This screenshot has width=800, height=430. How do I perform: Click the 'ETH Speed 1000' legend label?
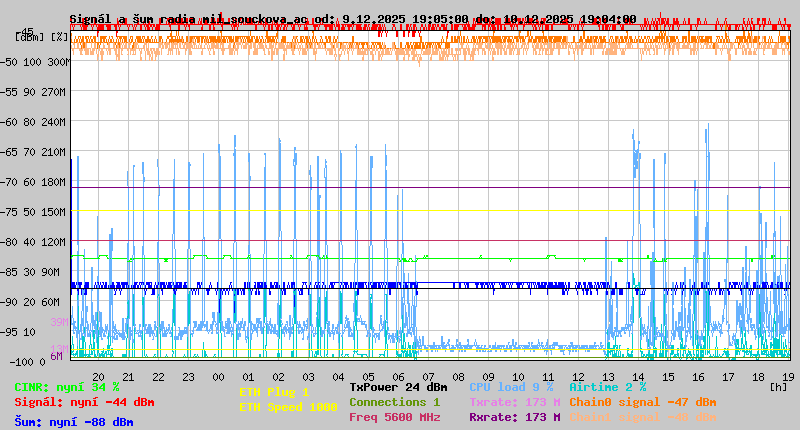point(288,407)
